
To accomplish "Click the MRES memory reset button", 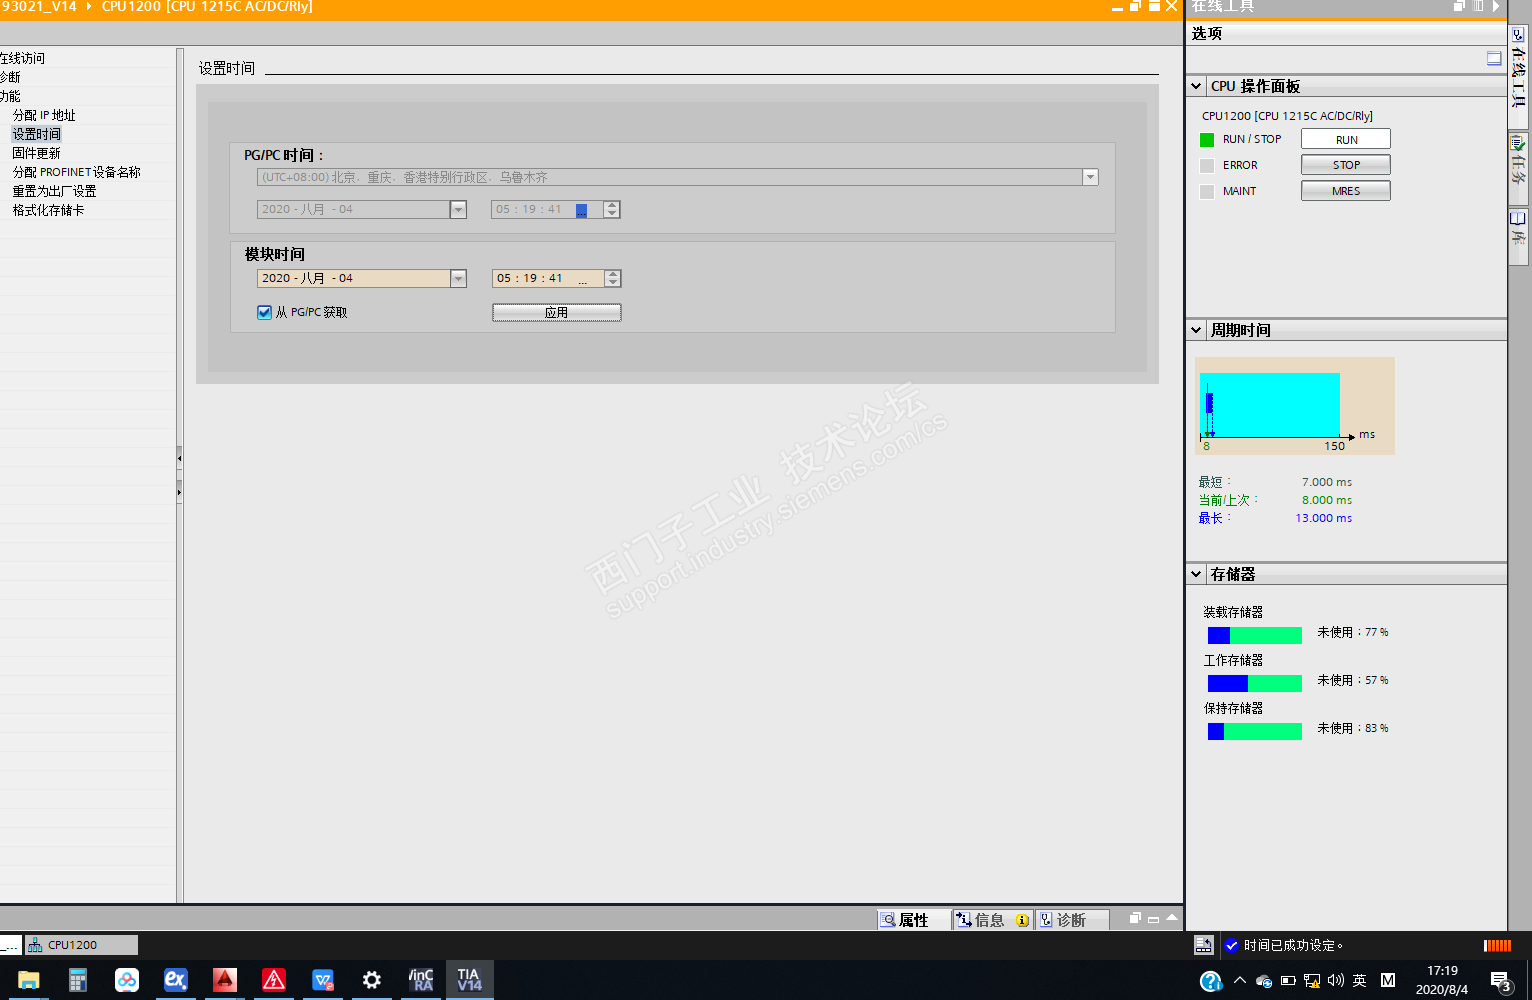I will tap(1346, 191).
